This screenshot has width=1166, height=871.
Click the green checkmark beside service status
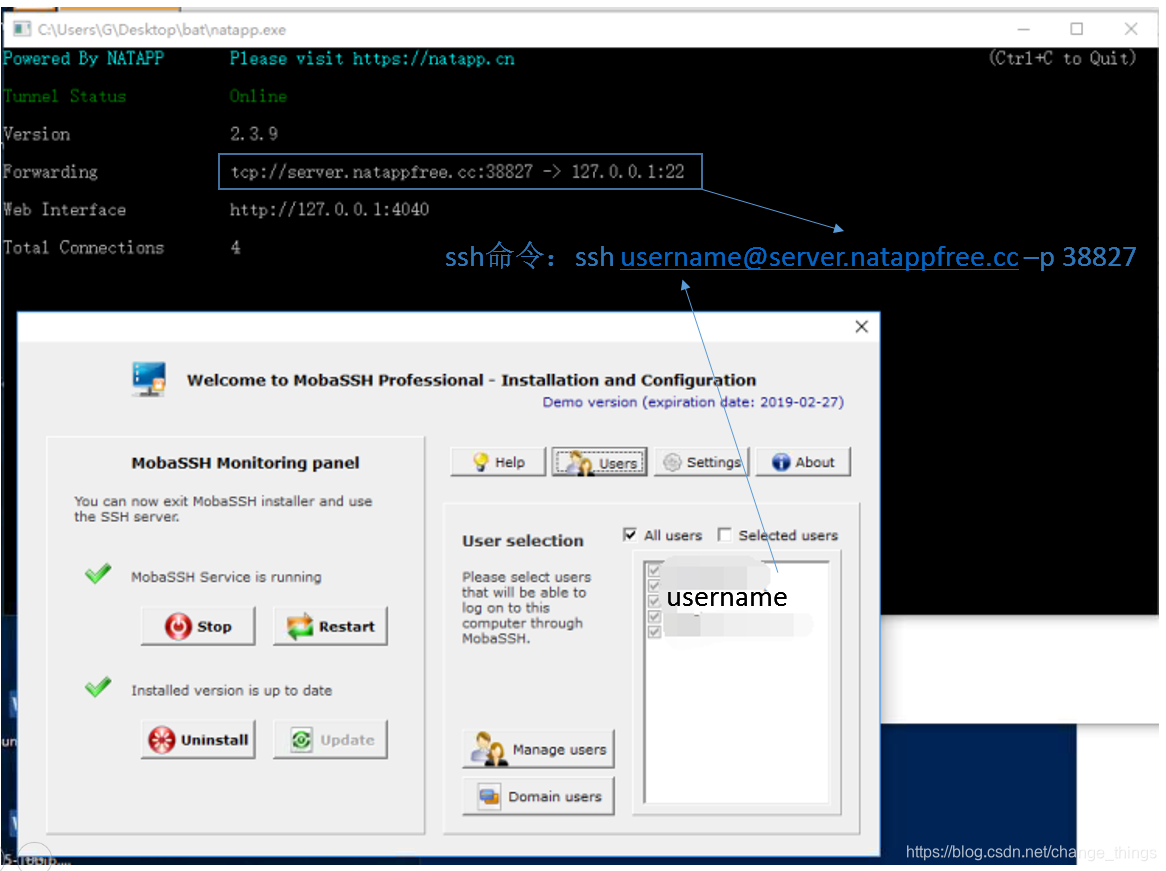pyautogui.click(x=97, y=573)
